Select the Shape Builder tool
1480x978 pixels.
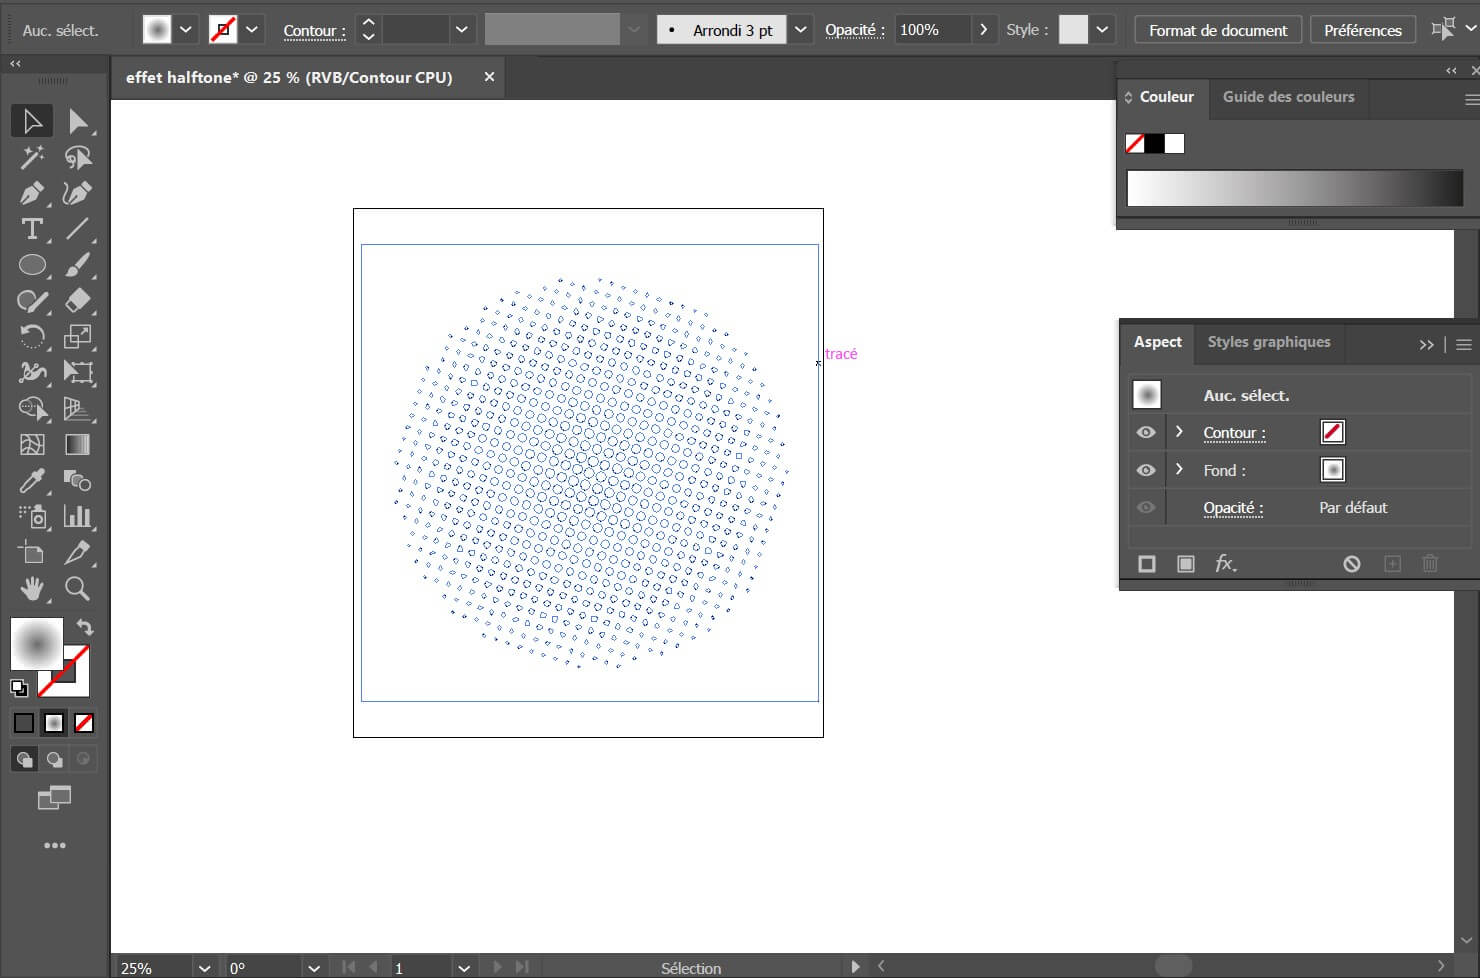(32, 409)
